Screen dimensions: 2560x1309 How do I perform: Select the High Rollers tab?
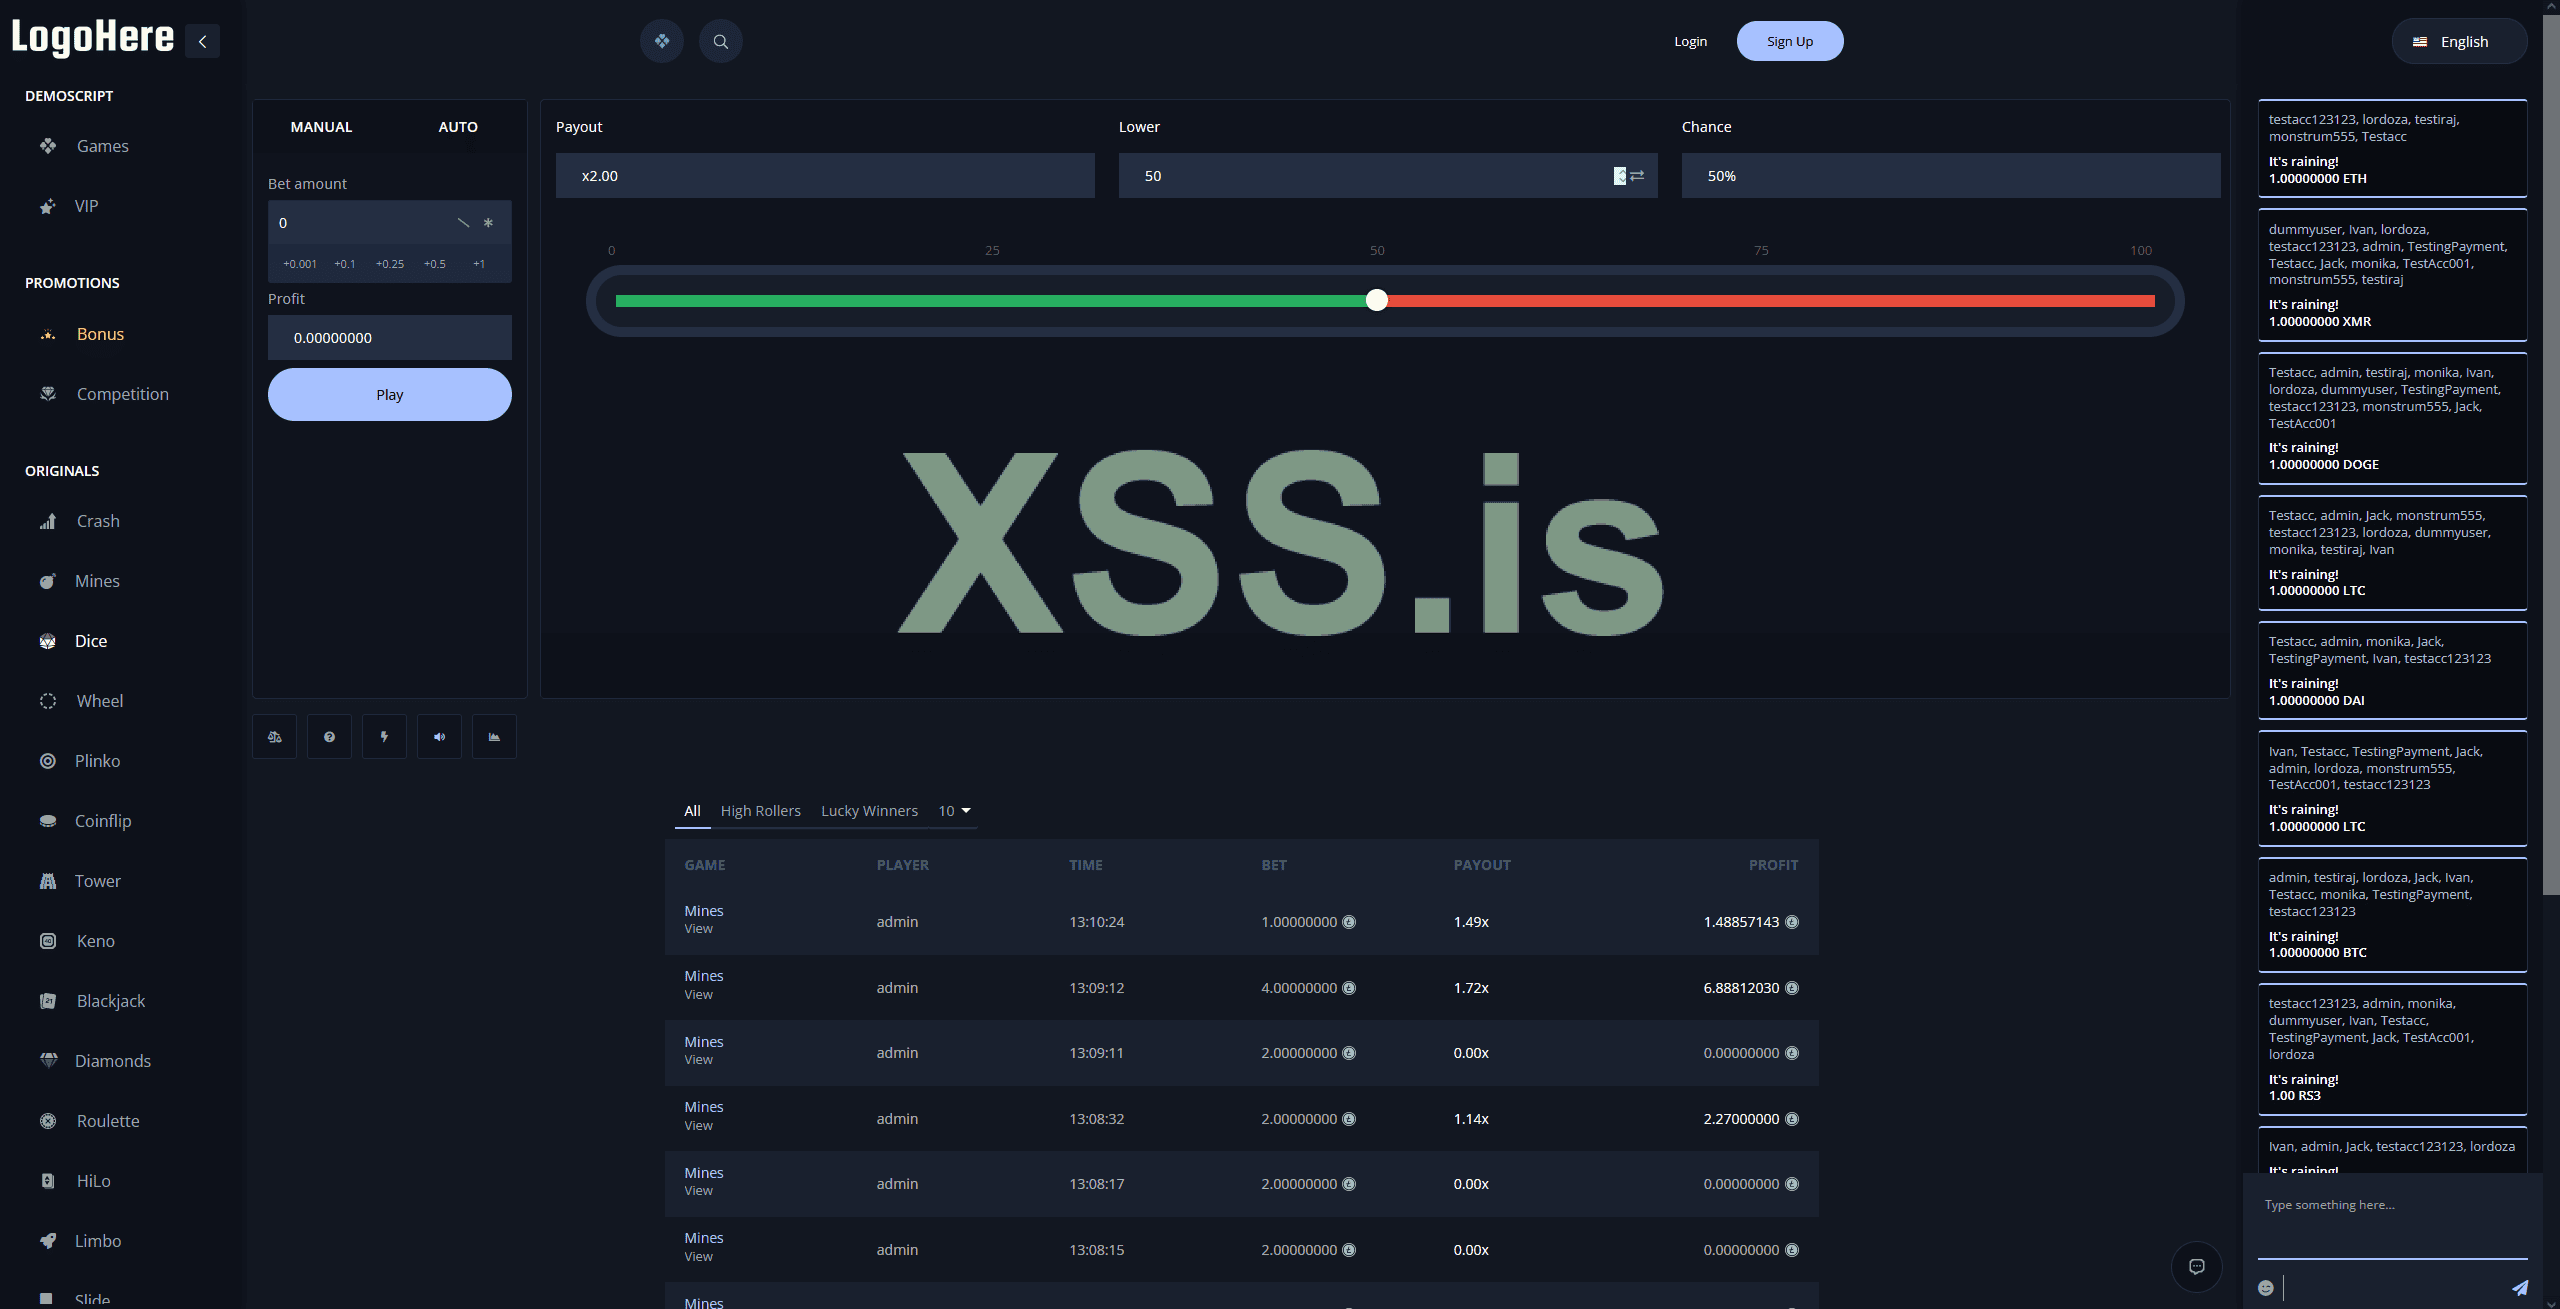point(760,811)
